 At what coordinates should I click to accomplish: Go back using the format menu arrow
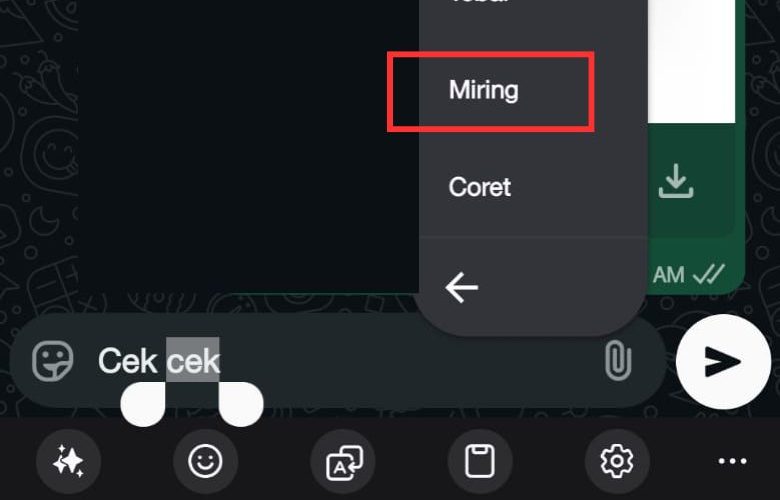pos(462,287)
